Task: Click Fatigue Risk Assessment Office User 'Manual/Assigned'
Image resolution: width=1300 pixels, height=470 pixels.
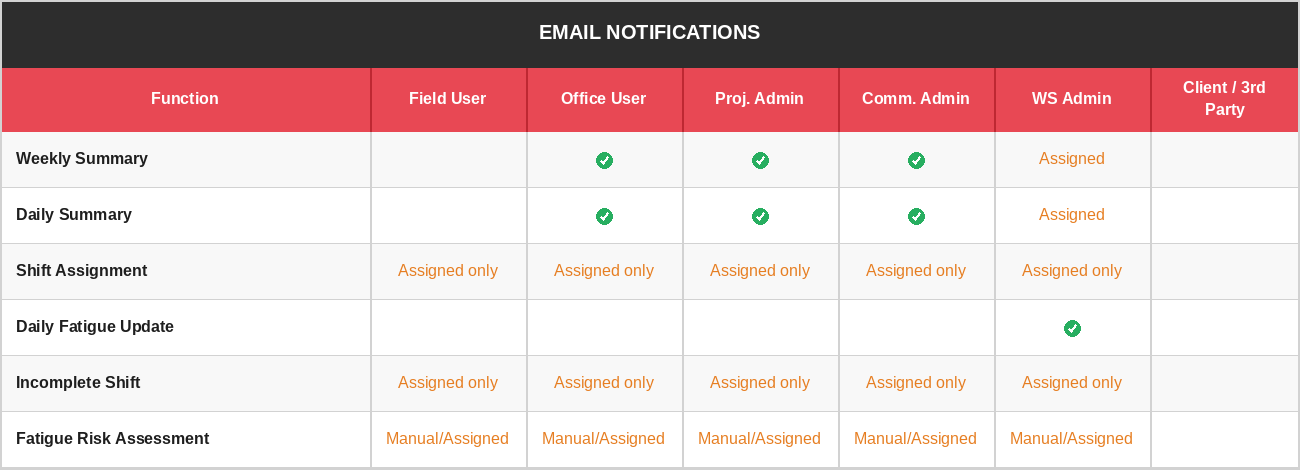Action: point(603,438)
